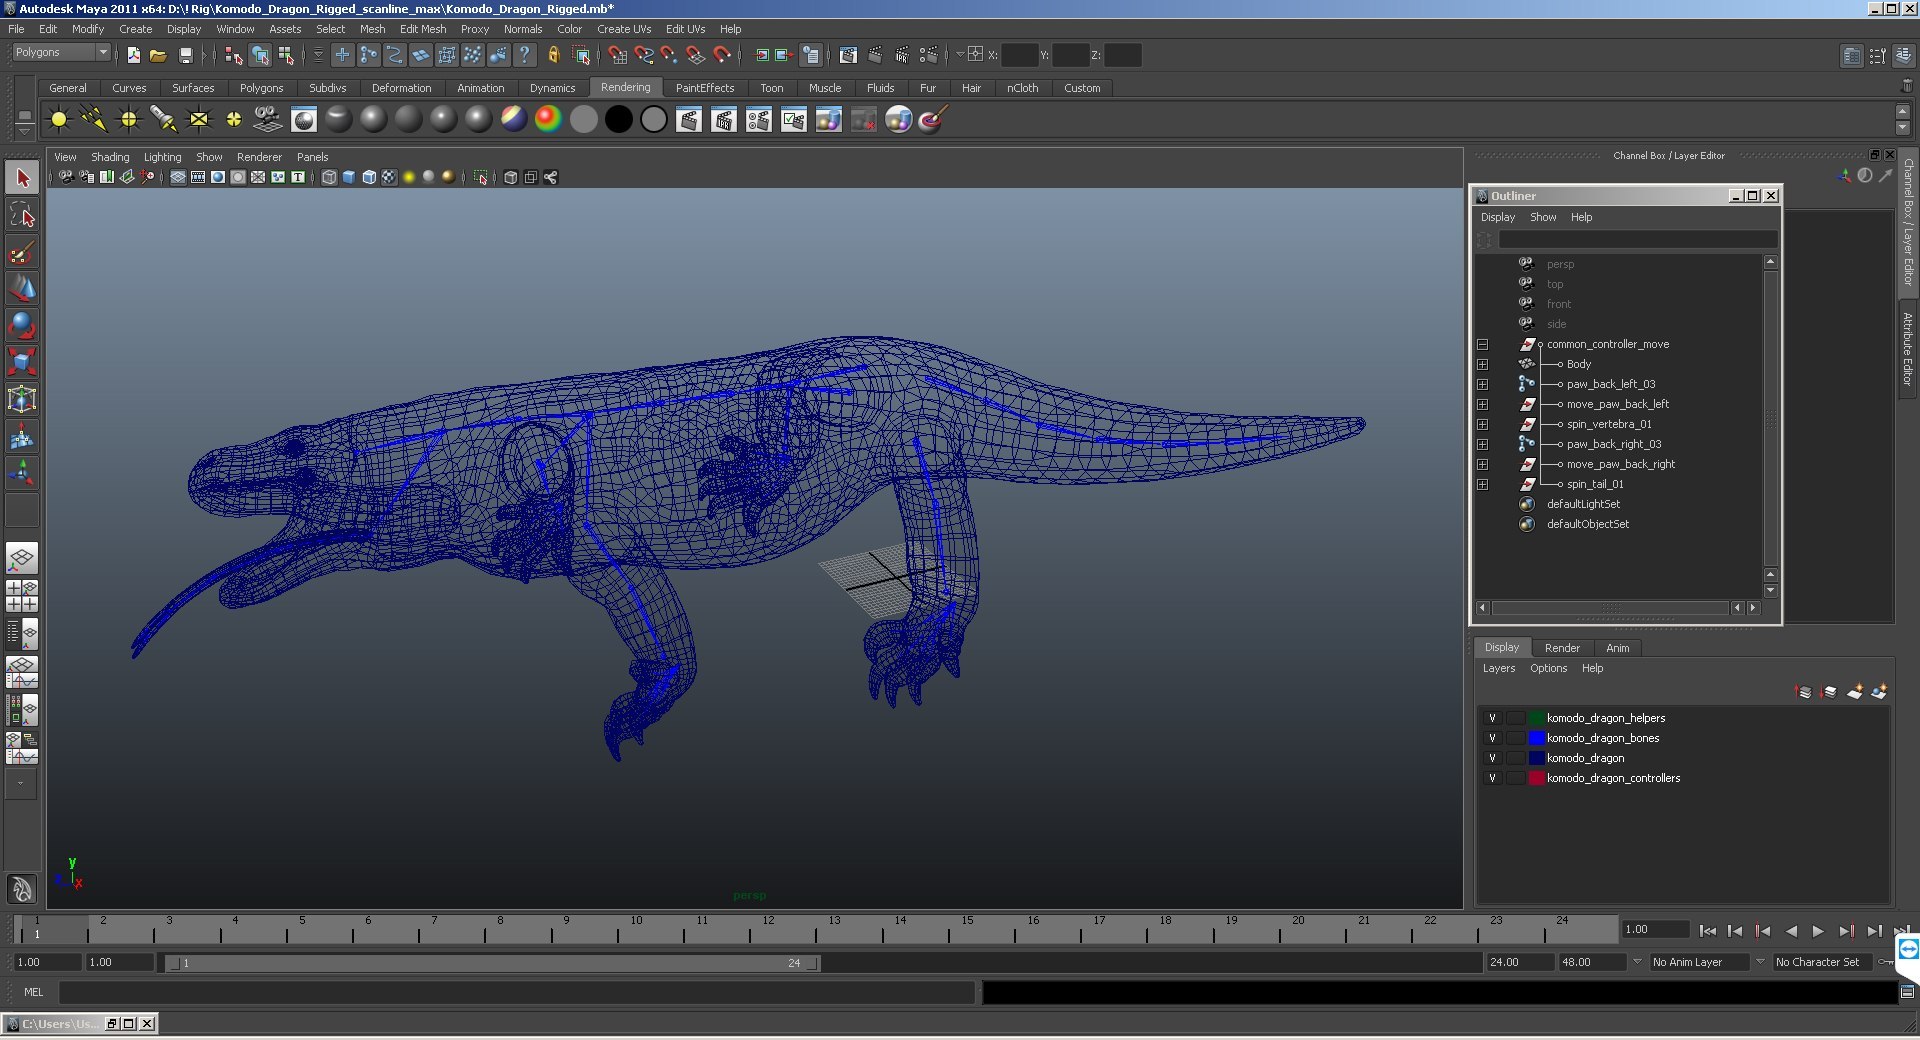Open the 3D paint tool icon
Image resolution: width=1920 pixels, height=1040 pixels.
click(932, 120)
